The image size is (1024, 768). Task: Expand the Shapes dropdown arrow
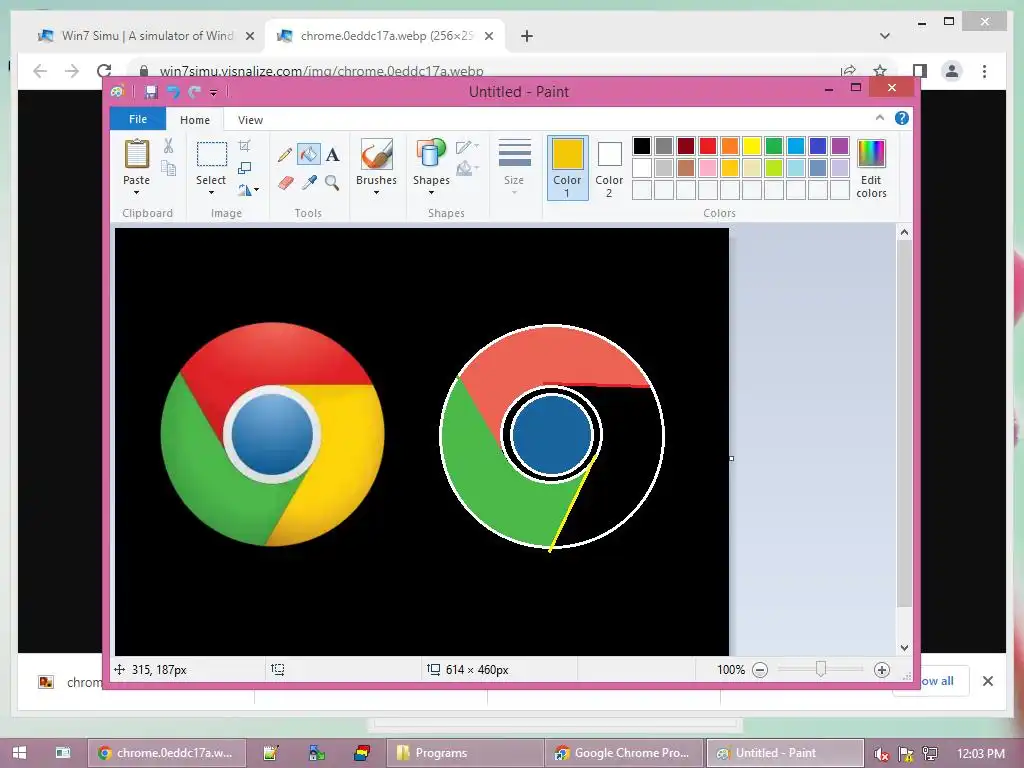[431, 193]
